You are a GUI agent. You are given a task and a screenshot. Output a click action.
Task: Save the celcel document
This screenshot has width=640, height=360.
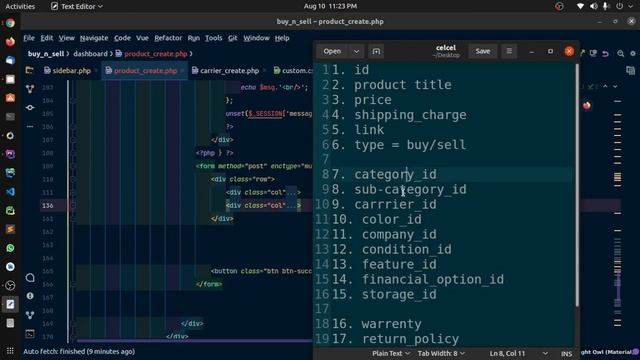[482, 51]
